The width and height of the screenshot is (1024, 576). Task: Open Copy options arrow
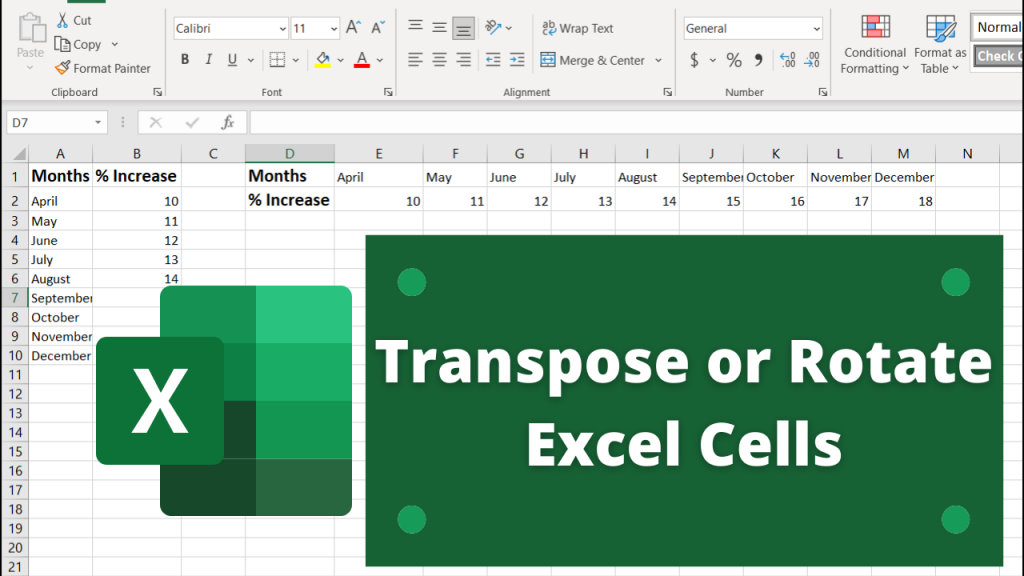tap(115, 44)
